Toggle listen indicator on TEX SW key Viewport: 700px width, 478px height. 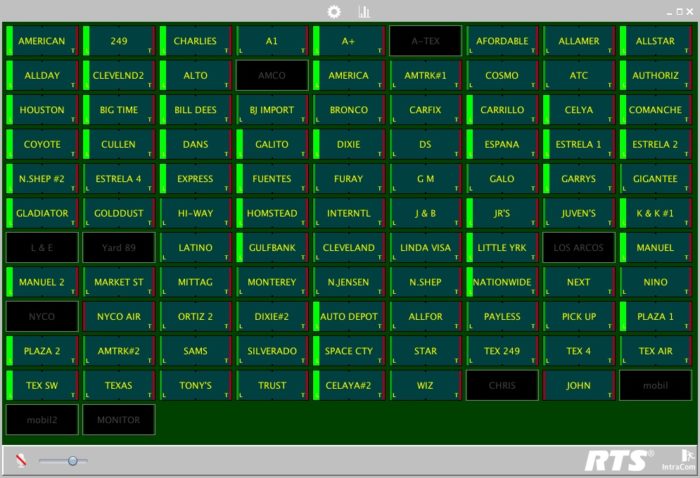coord(9,385)
